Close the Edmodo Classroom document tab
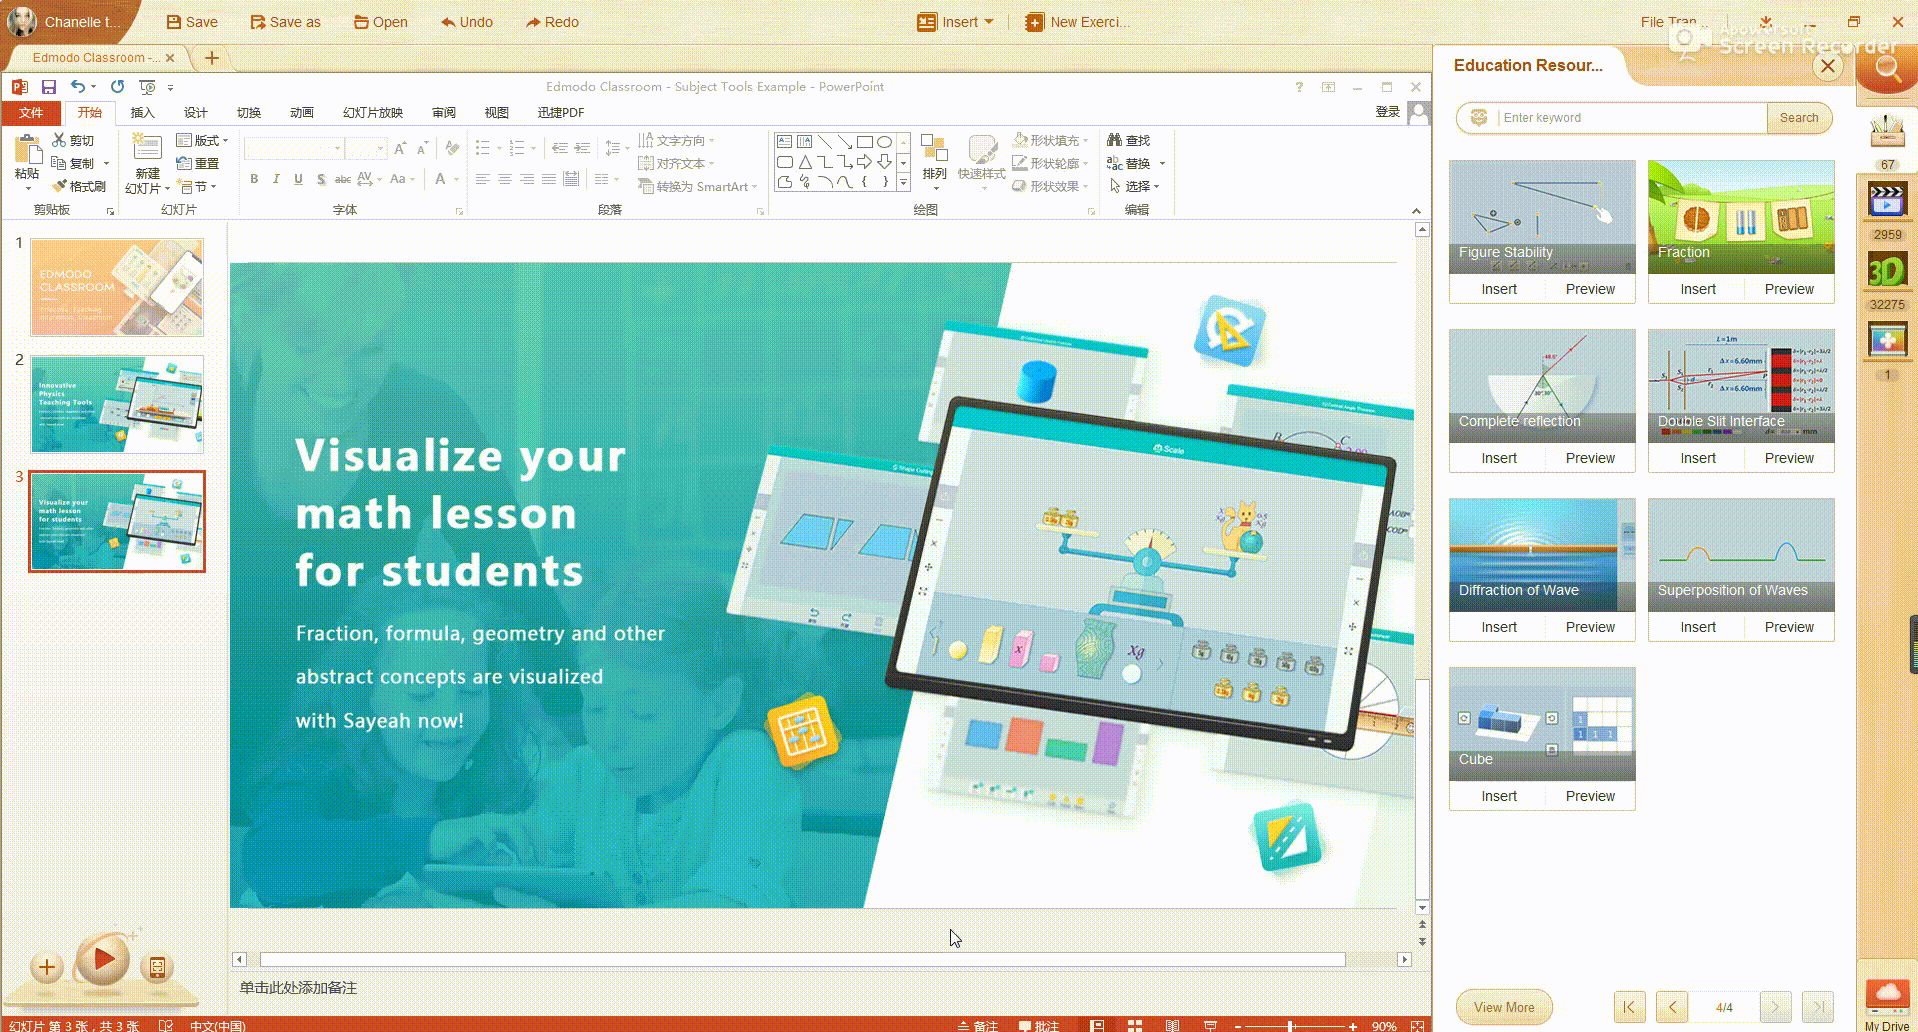1918x1032 pixels. point(170,58)
